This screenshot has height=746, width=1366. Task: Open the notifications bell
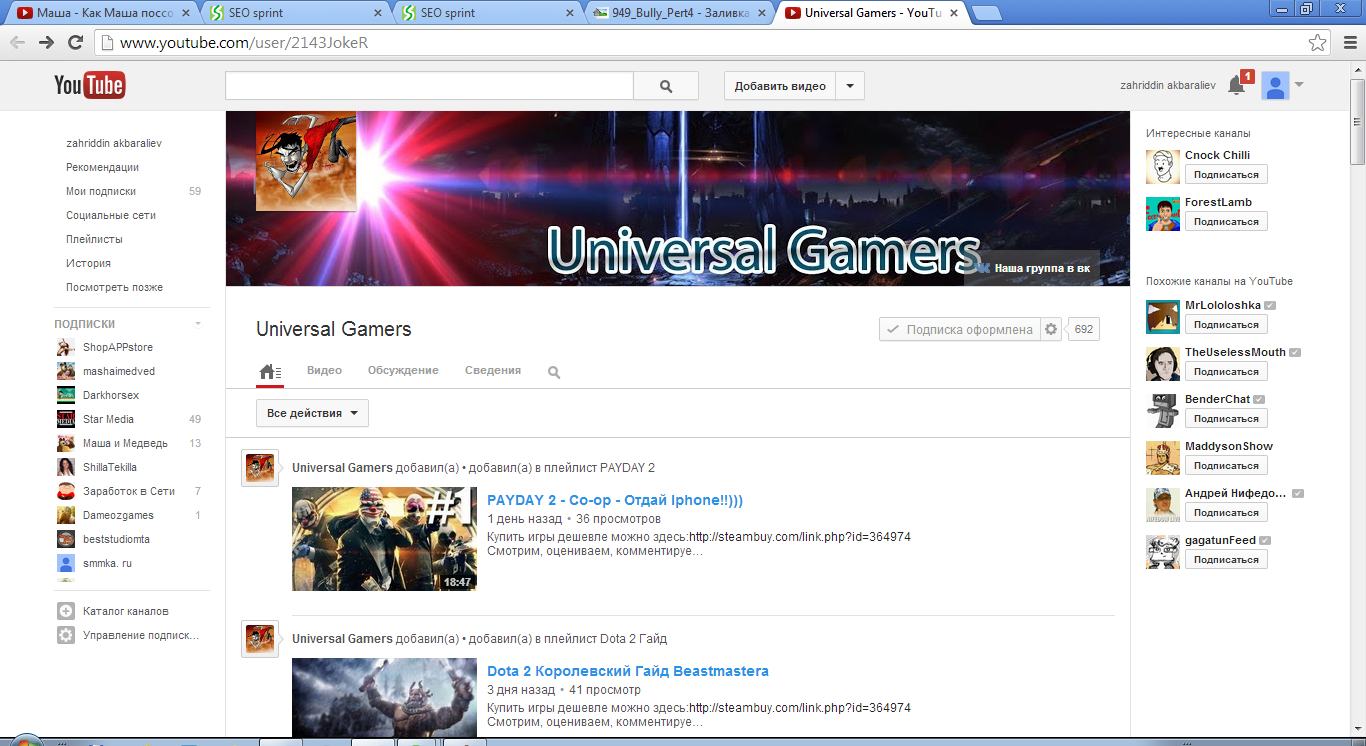tap(1237, 86)
